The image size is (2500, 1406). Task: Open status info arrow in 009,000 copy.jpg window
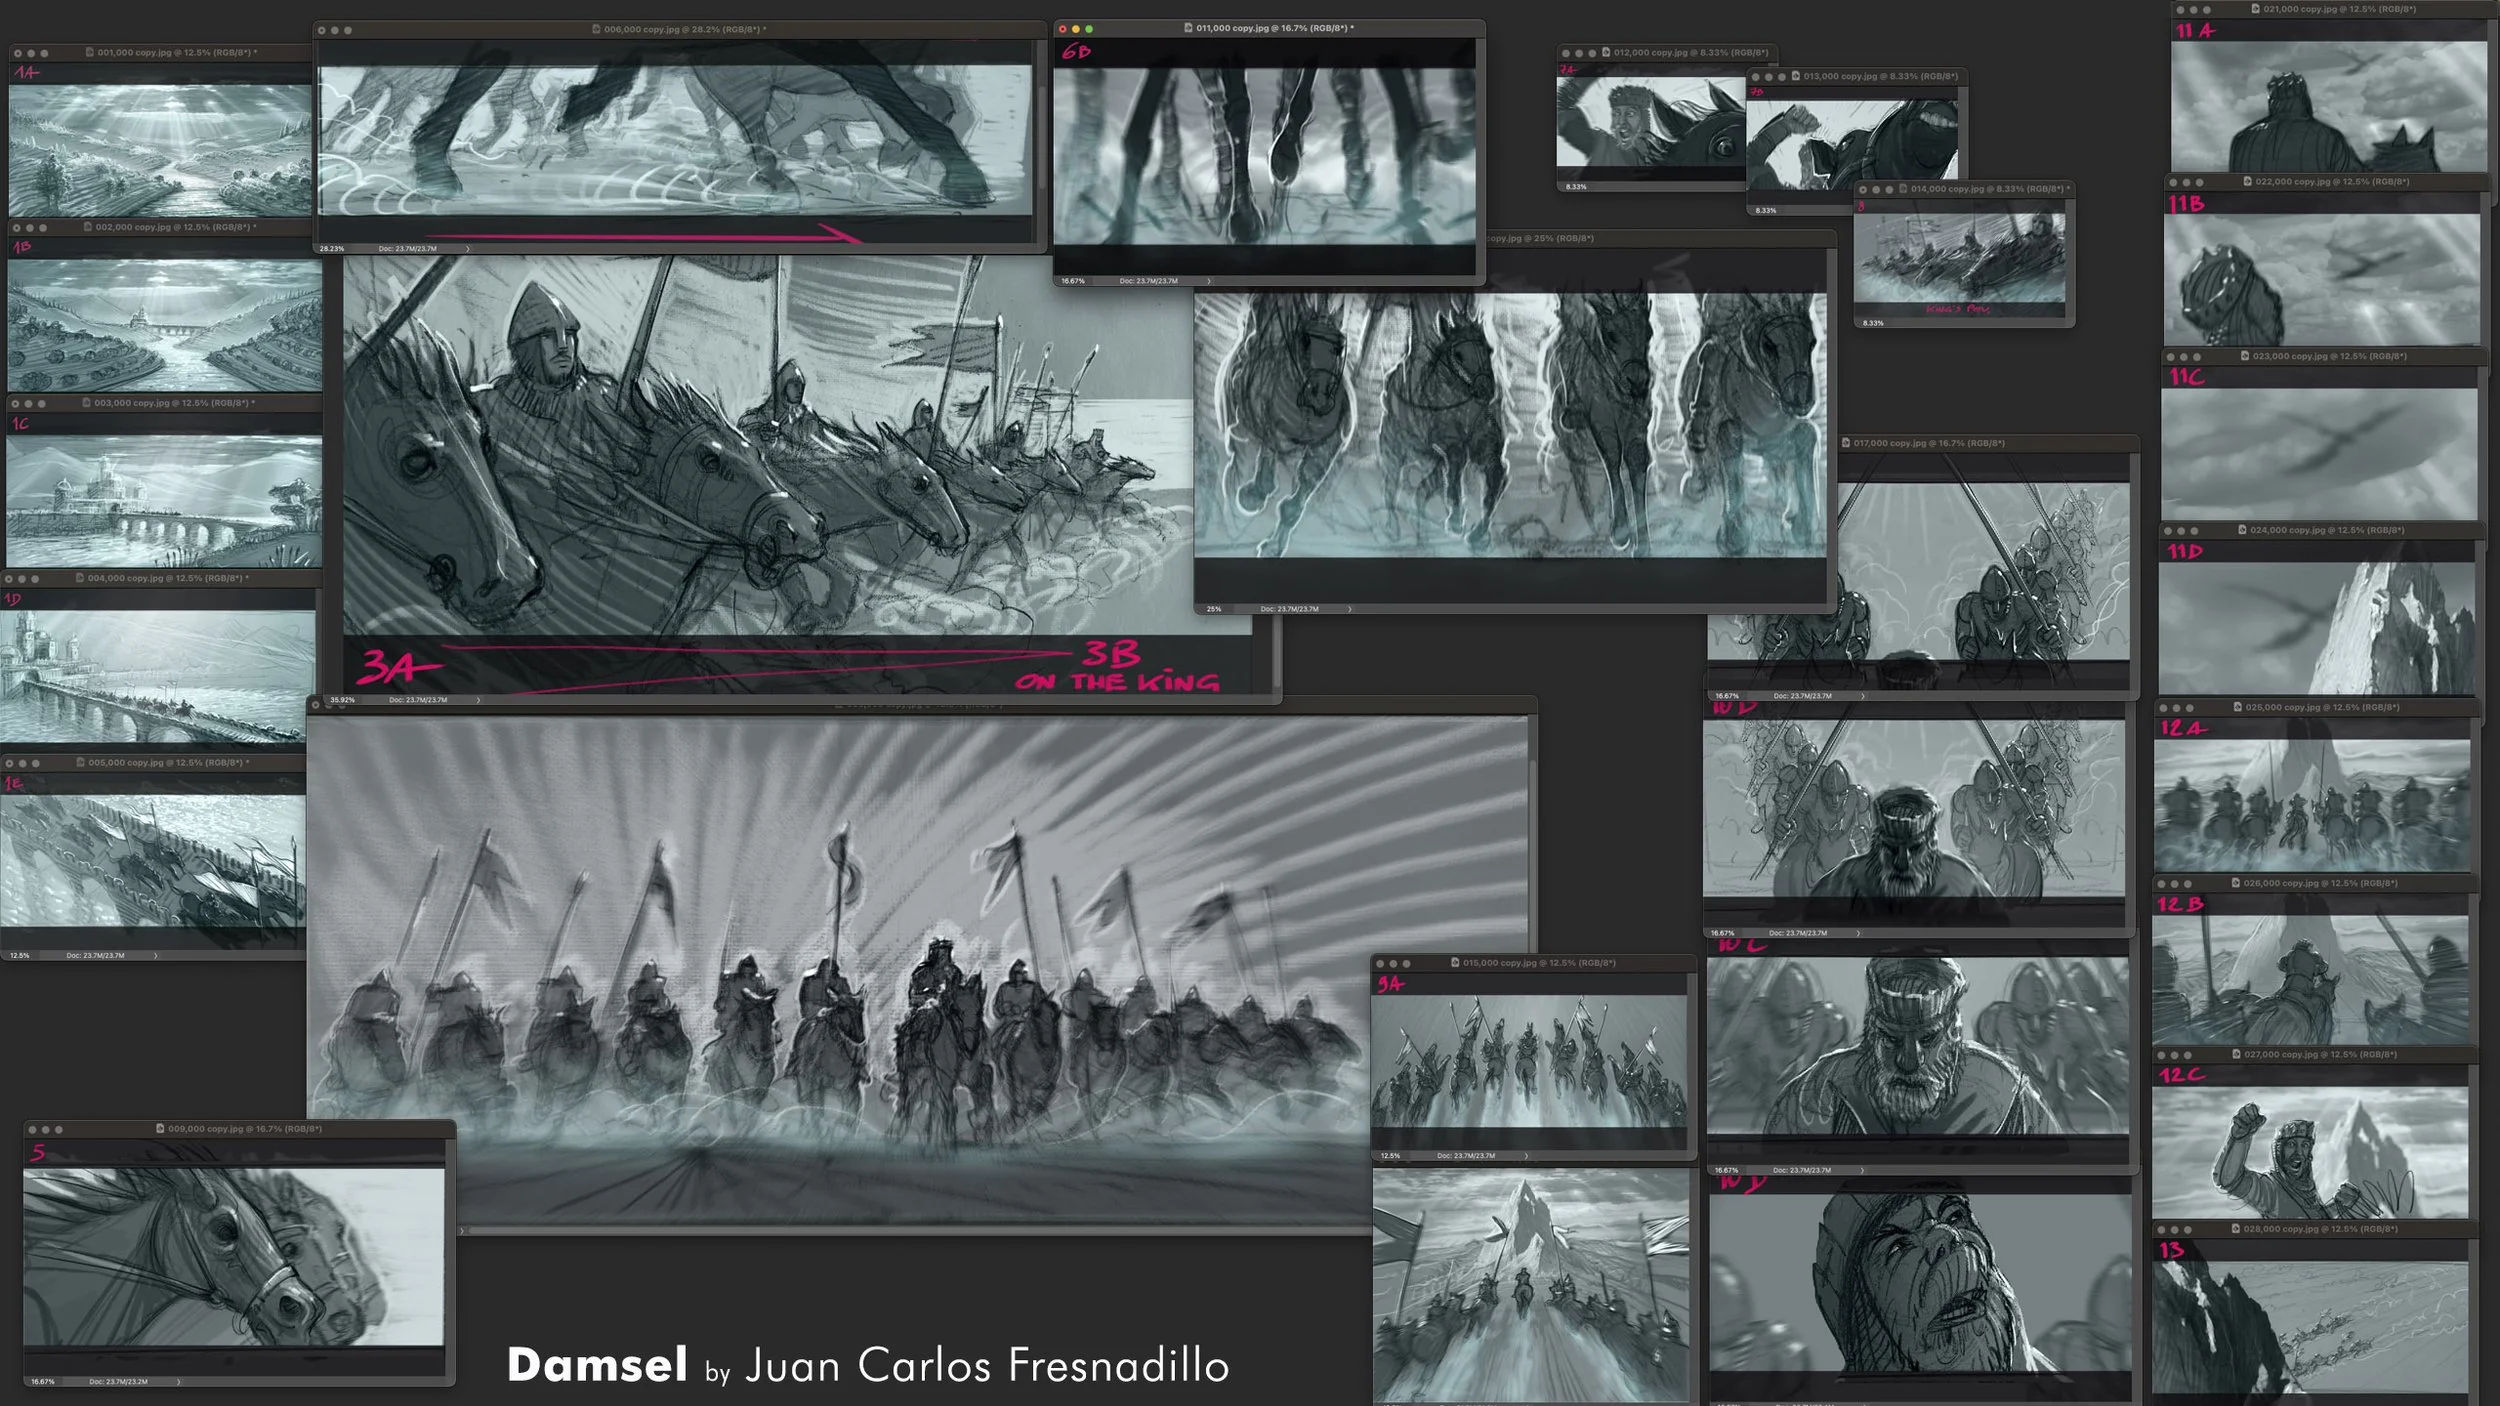pyautogui.click(x=179, y=1382)
